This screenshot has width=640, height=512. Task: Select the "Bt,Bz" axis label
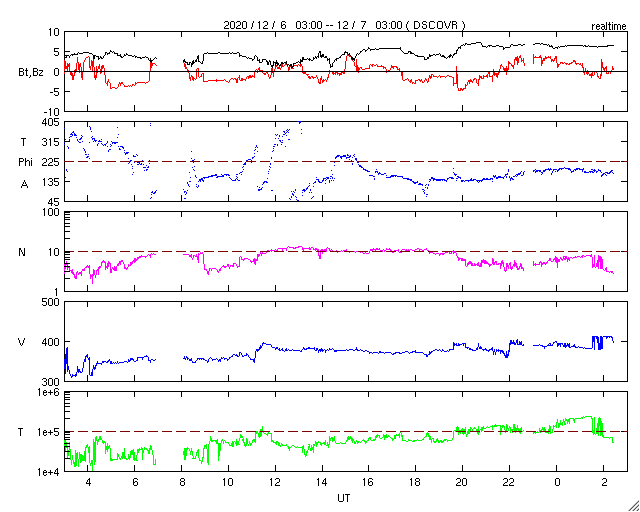tap(31, 73)
